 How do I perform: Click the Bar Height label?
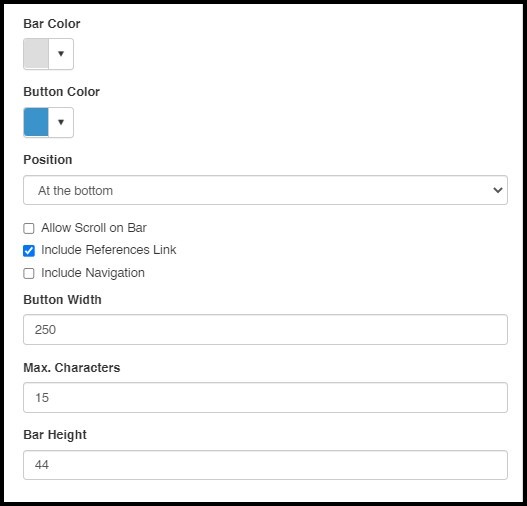pos(55,435)
